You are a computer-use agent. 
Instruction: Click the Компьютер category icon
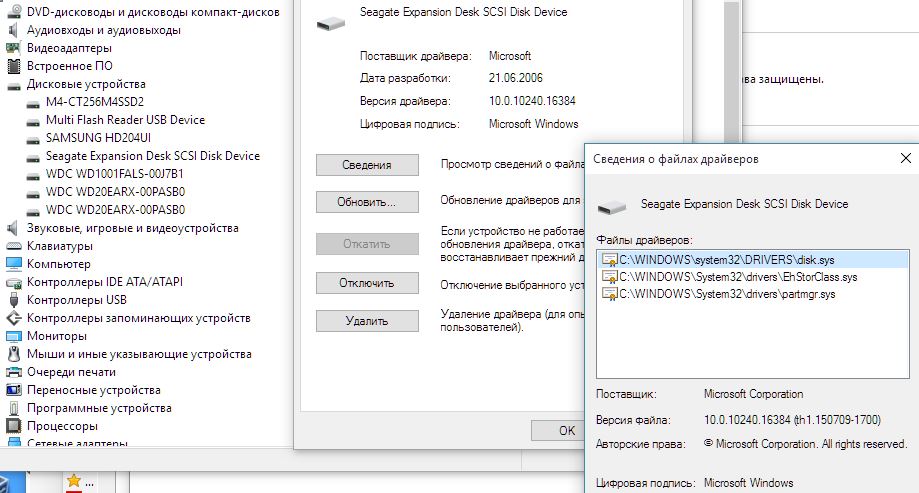(x=14, y=264)
